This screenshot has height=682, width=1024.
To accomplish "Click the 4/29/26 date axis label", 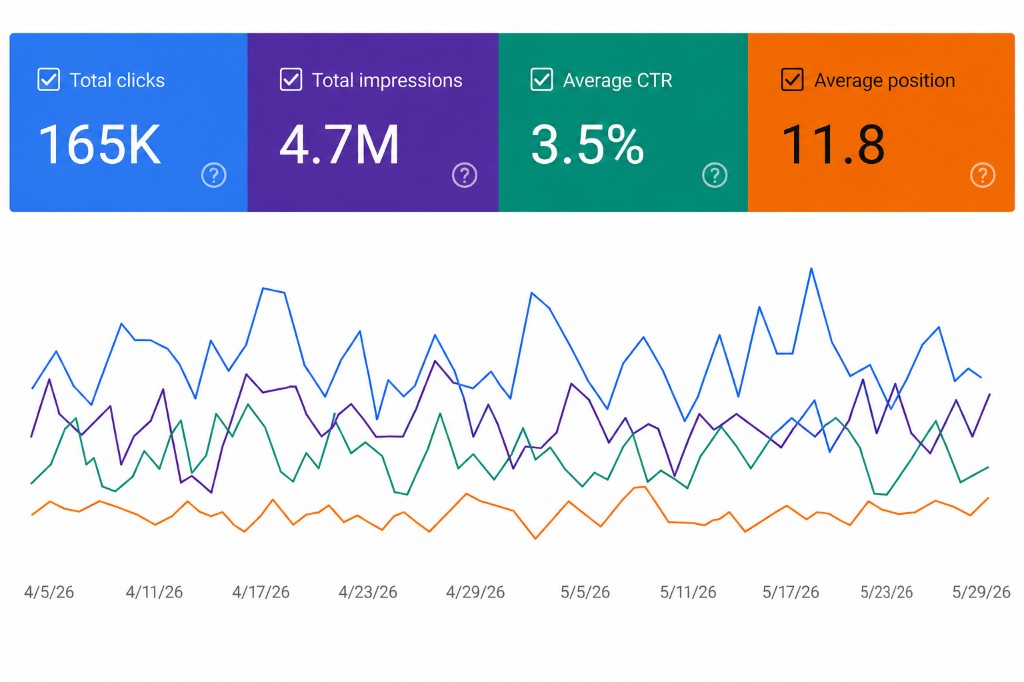I will (475, 593).
